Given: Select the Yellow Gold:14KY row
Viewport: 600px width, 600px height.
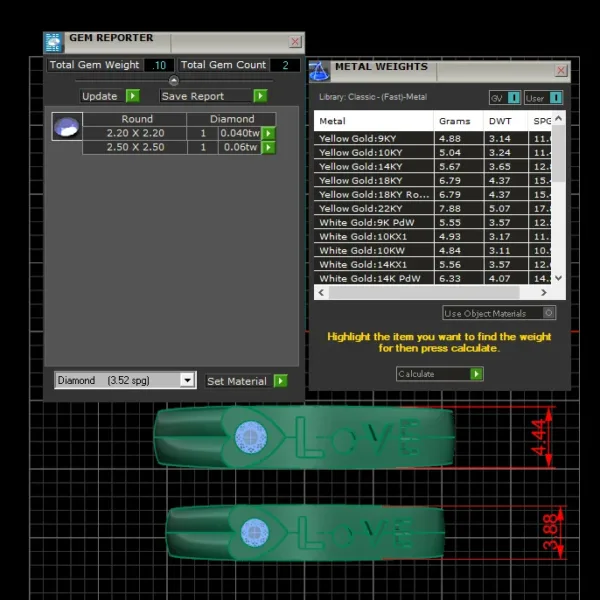Looking at the screenshot, I should 432,166.
